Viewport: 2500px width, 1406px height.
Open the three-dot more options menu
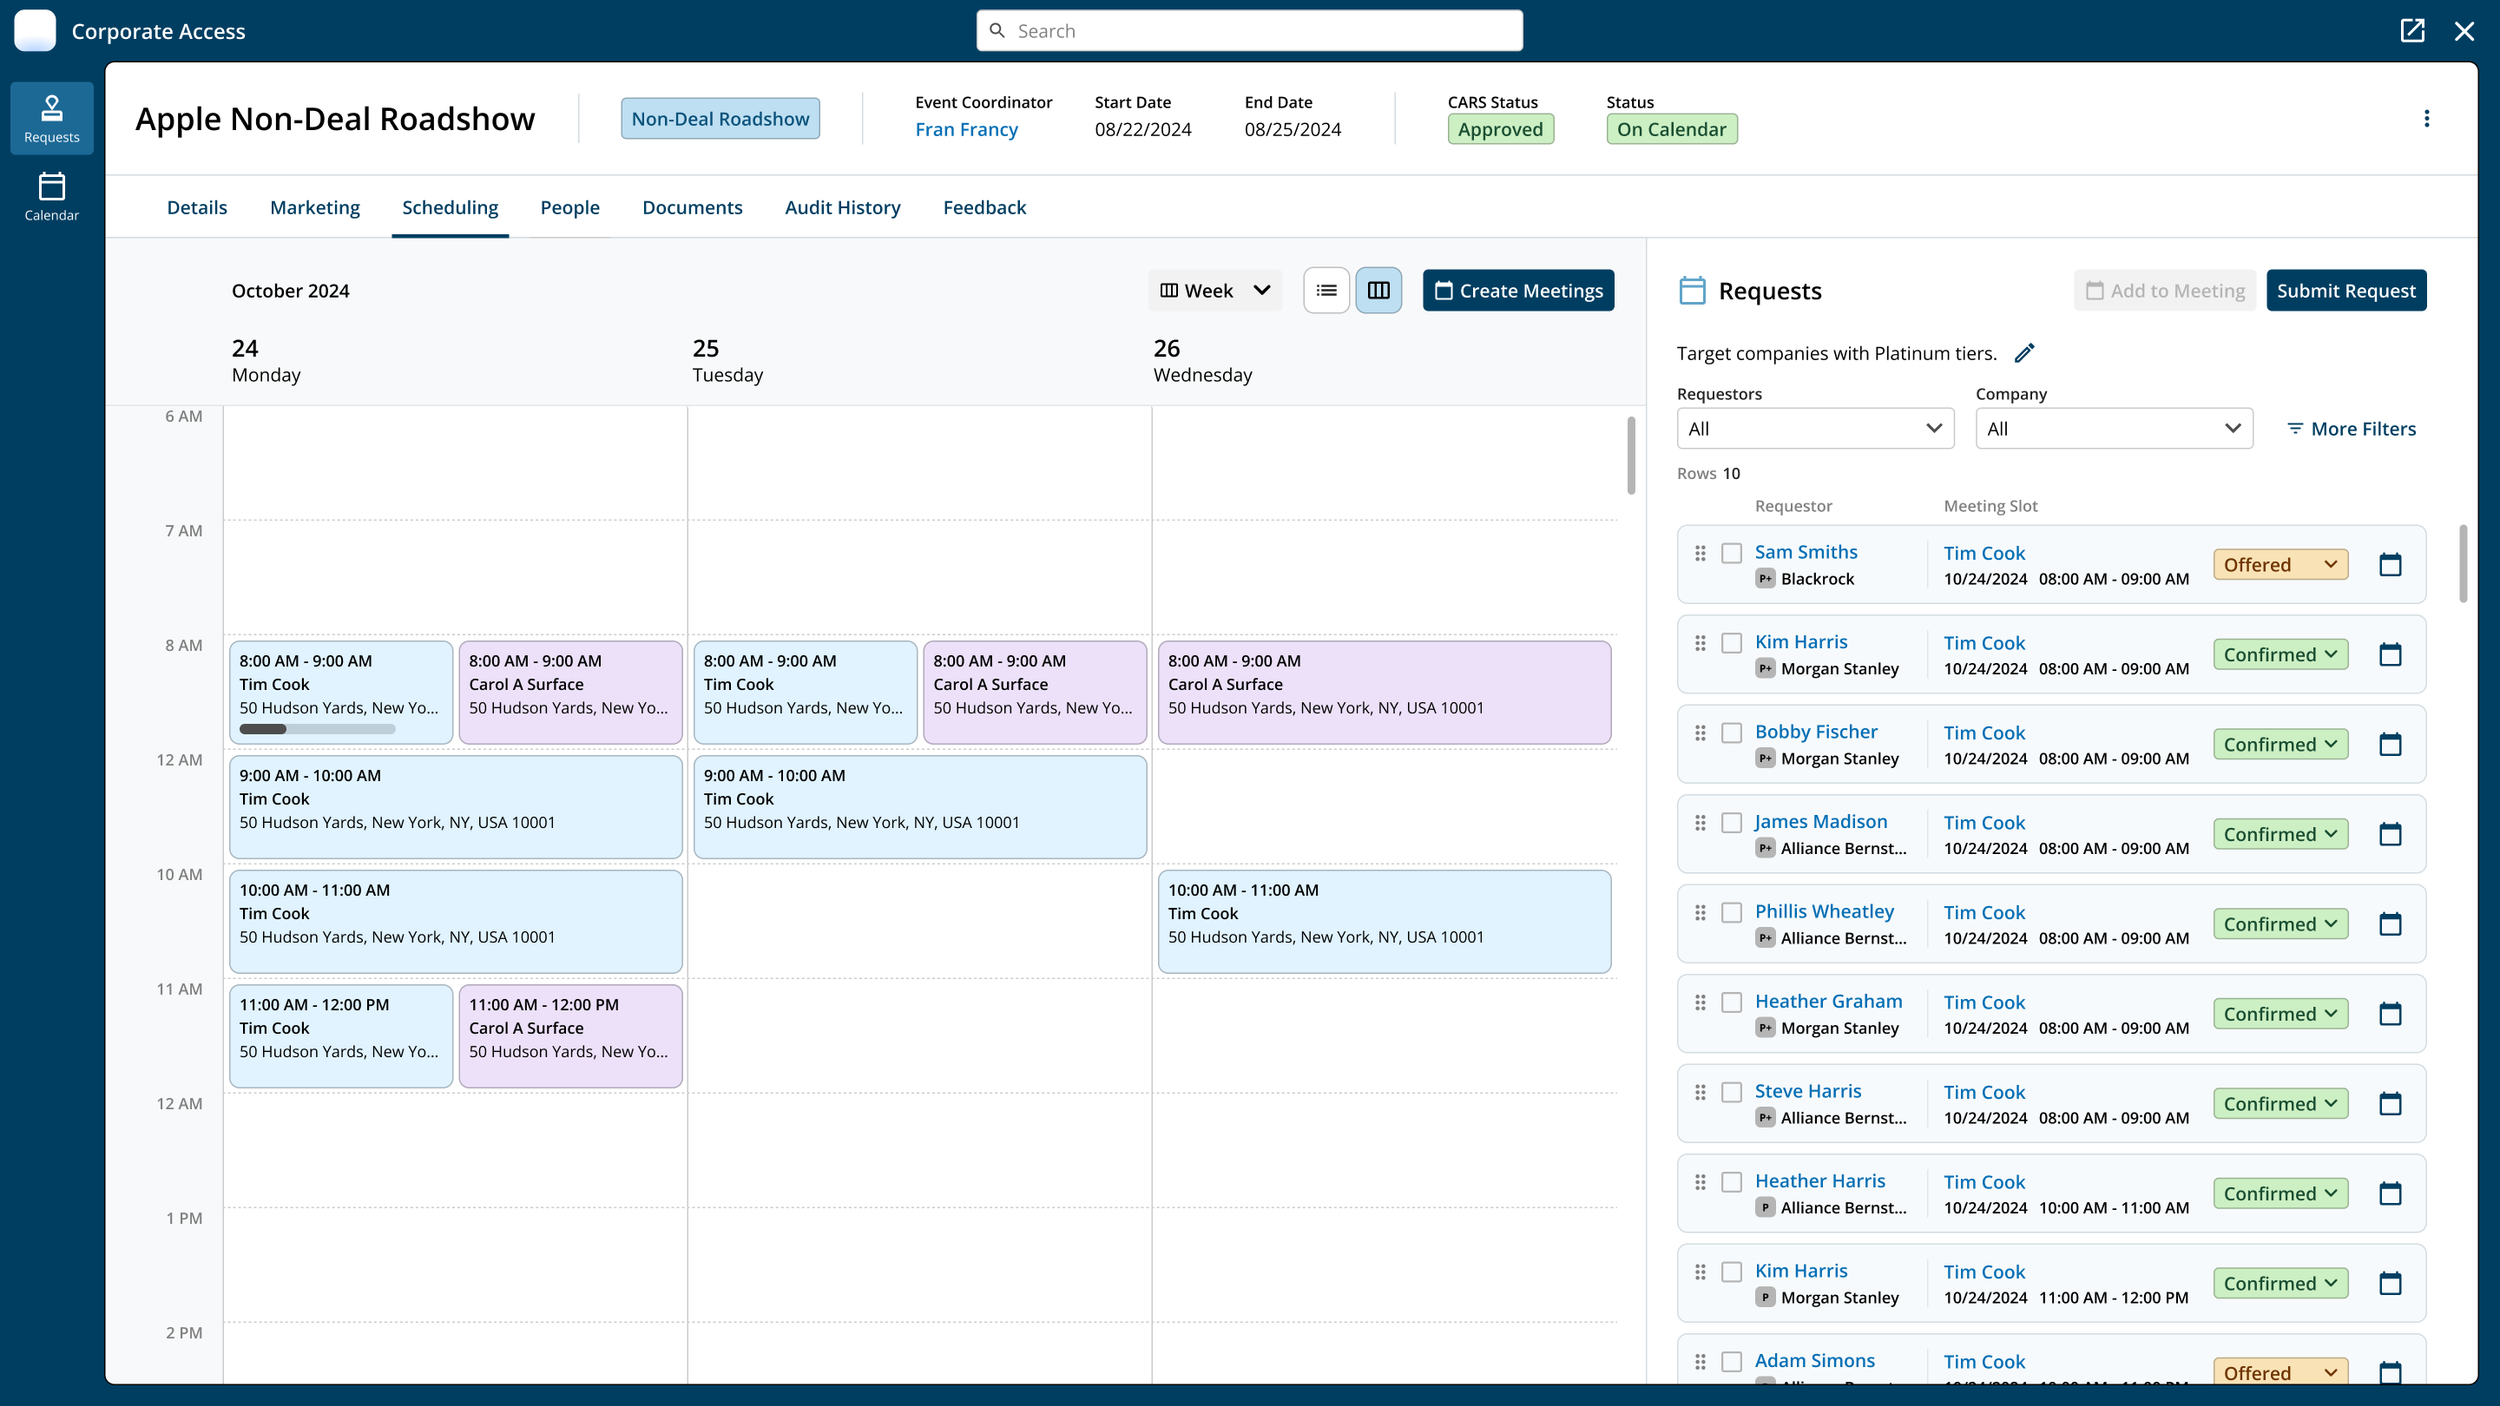coord(2426,119)
